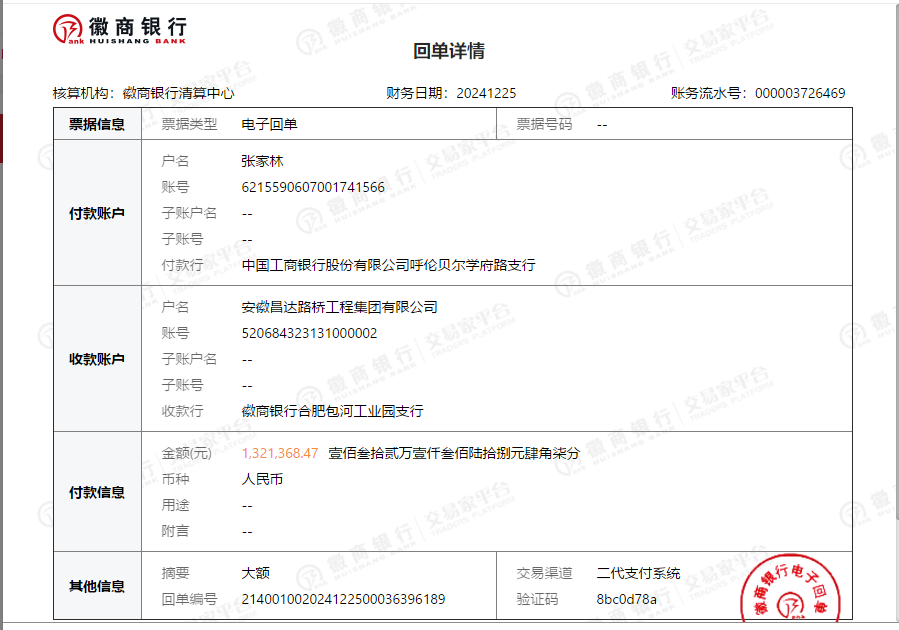The width and height of the screenshot is (899, 630).
Task: Select the payee name 安徽昌达路桥工程集团有限公司
Action: tap(339, 307)
